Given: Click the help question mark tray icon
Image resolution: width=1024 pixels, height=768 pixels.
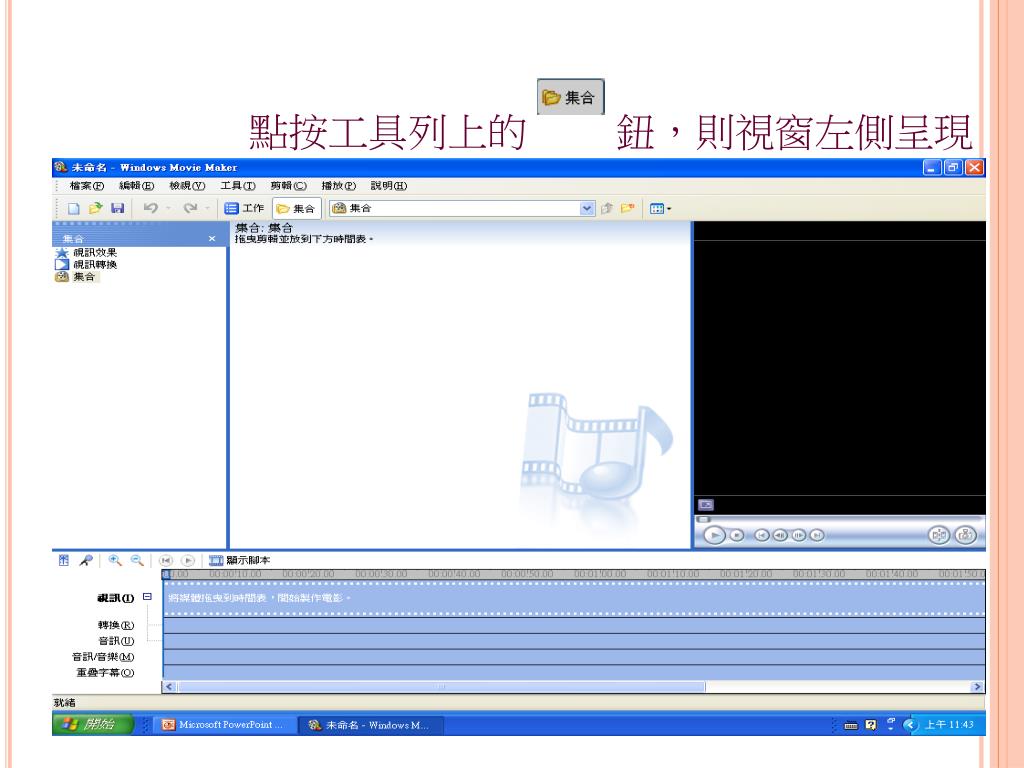Looking at the screenshot, I should click(871, 725).
